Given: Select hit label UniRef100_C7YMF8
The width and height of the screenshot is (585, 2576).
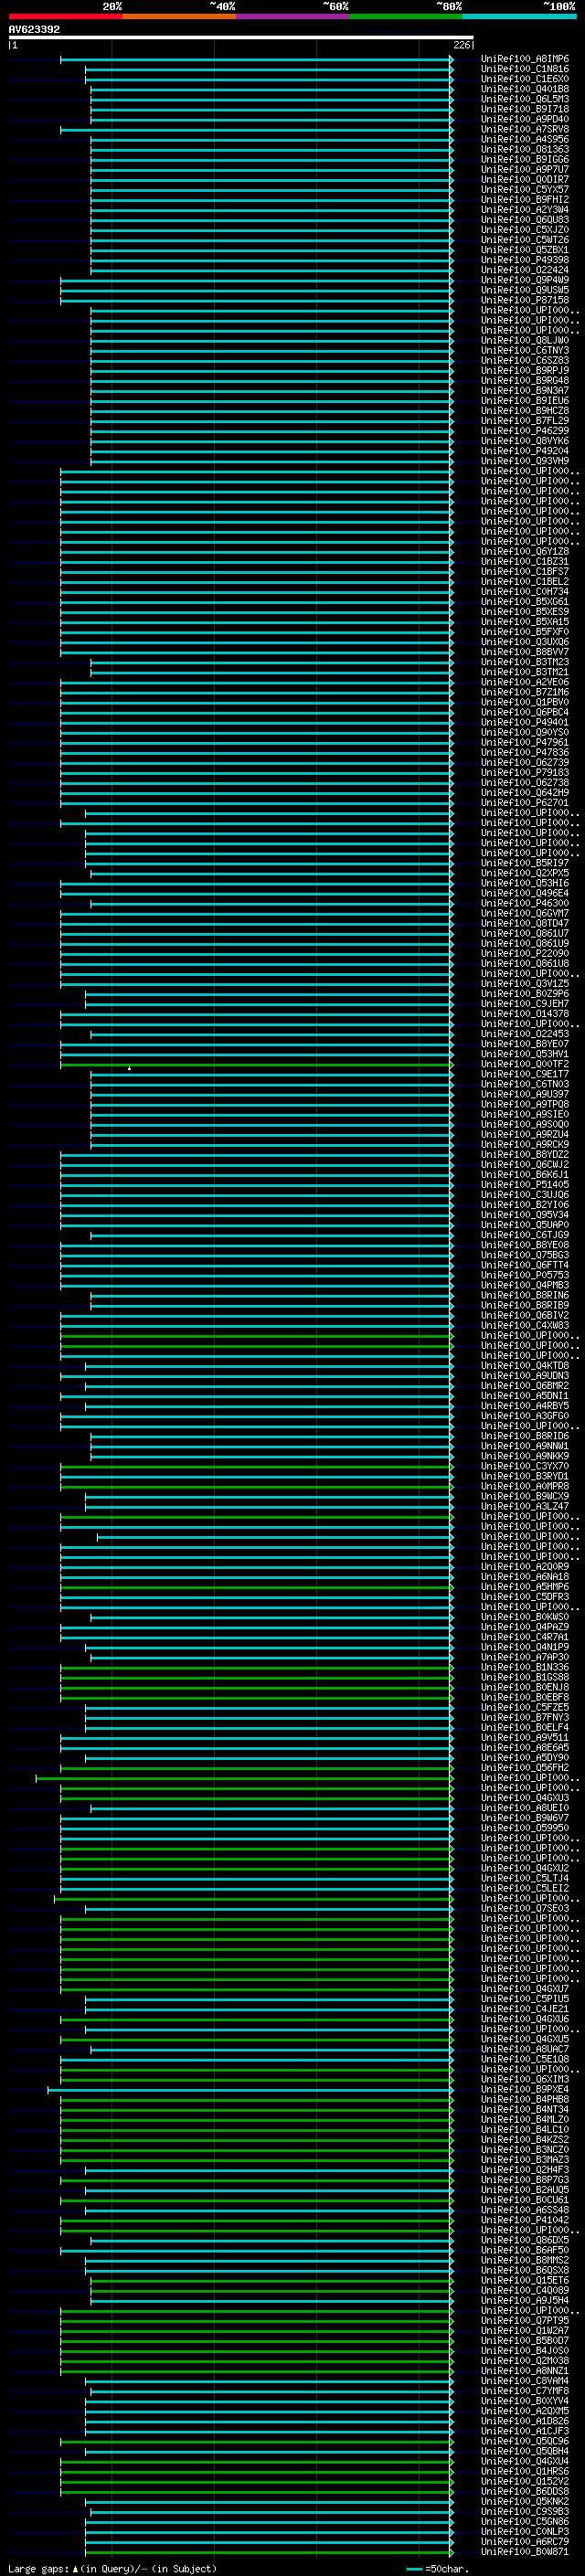Looking at the screenshot, I should pos(524,2391).
